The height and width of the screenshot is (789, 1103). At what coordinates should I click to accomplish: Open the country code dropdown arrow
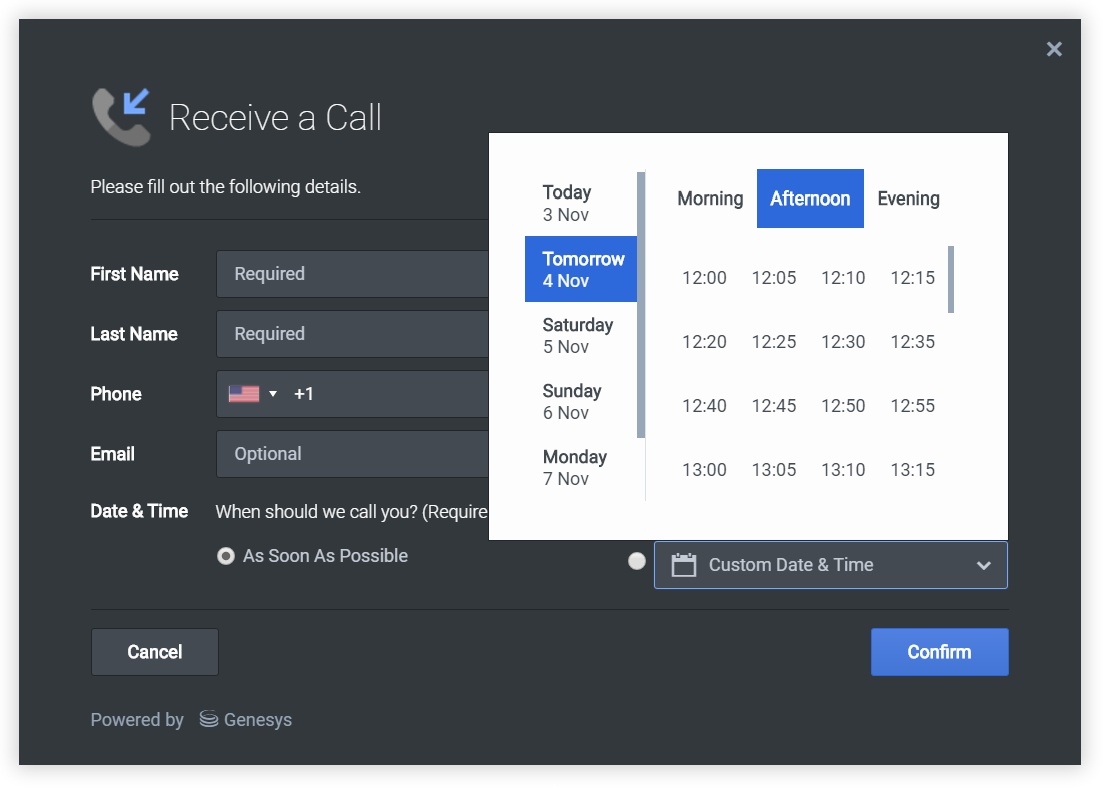273,394
